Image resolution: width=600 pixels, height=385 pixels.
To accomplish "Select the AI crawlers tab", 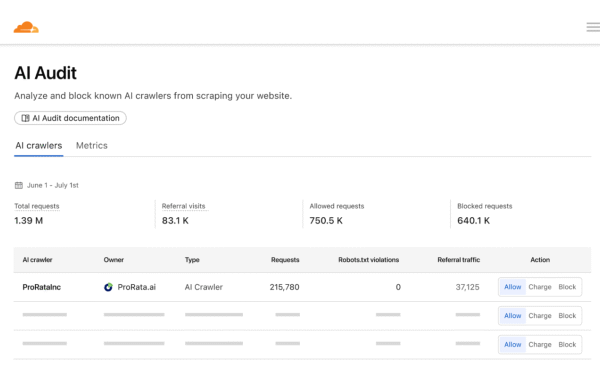I will pos(39,145).
